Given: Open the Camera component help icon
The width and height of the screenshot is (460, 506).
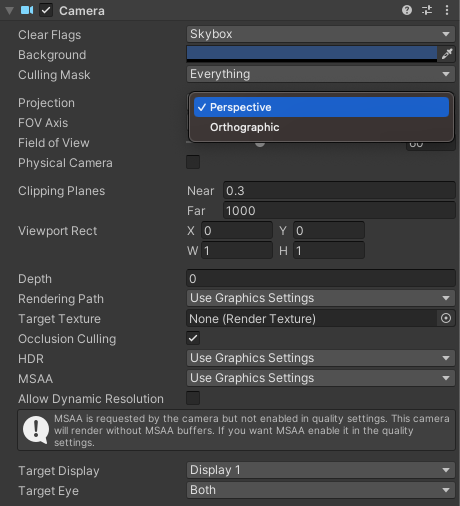Looking at the screenshot, I should (407, 10).
